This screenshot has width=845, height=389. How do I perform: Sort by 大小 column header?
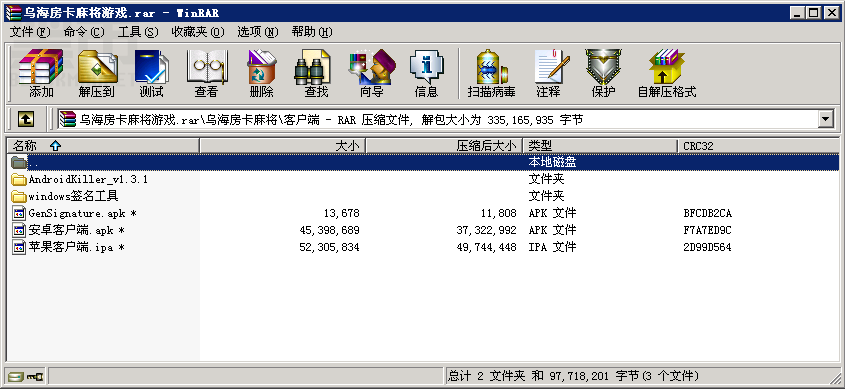click(x=283, y=145)
